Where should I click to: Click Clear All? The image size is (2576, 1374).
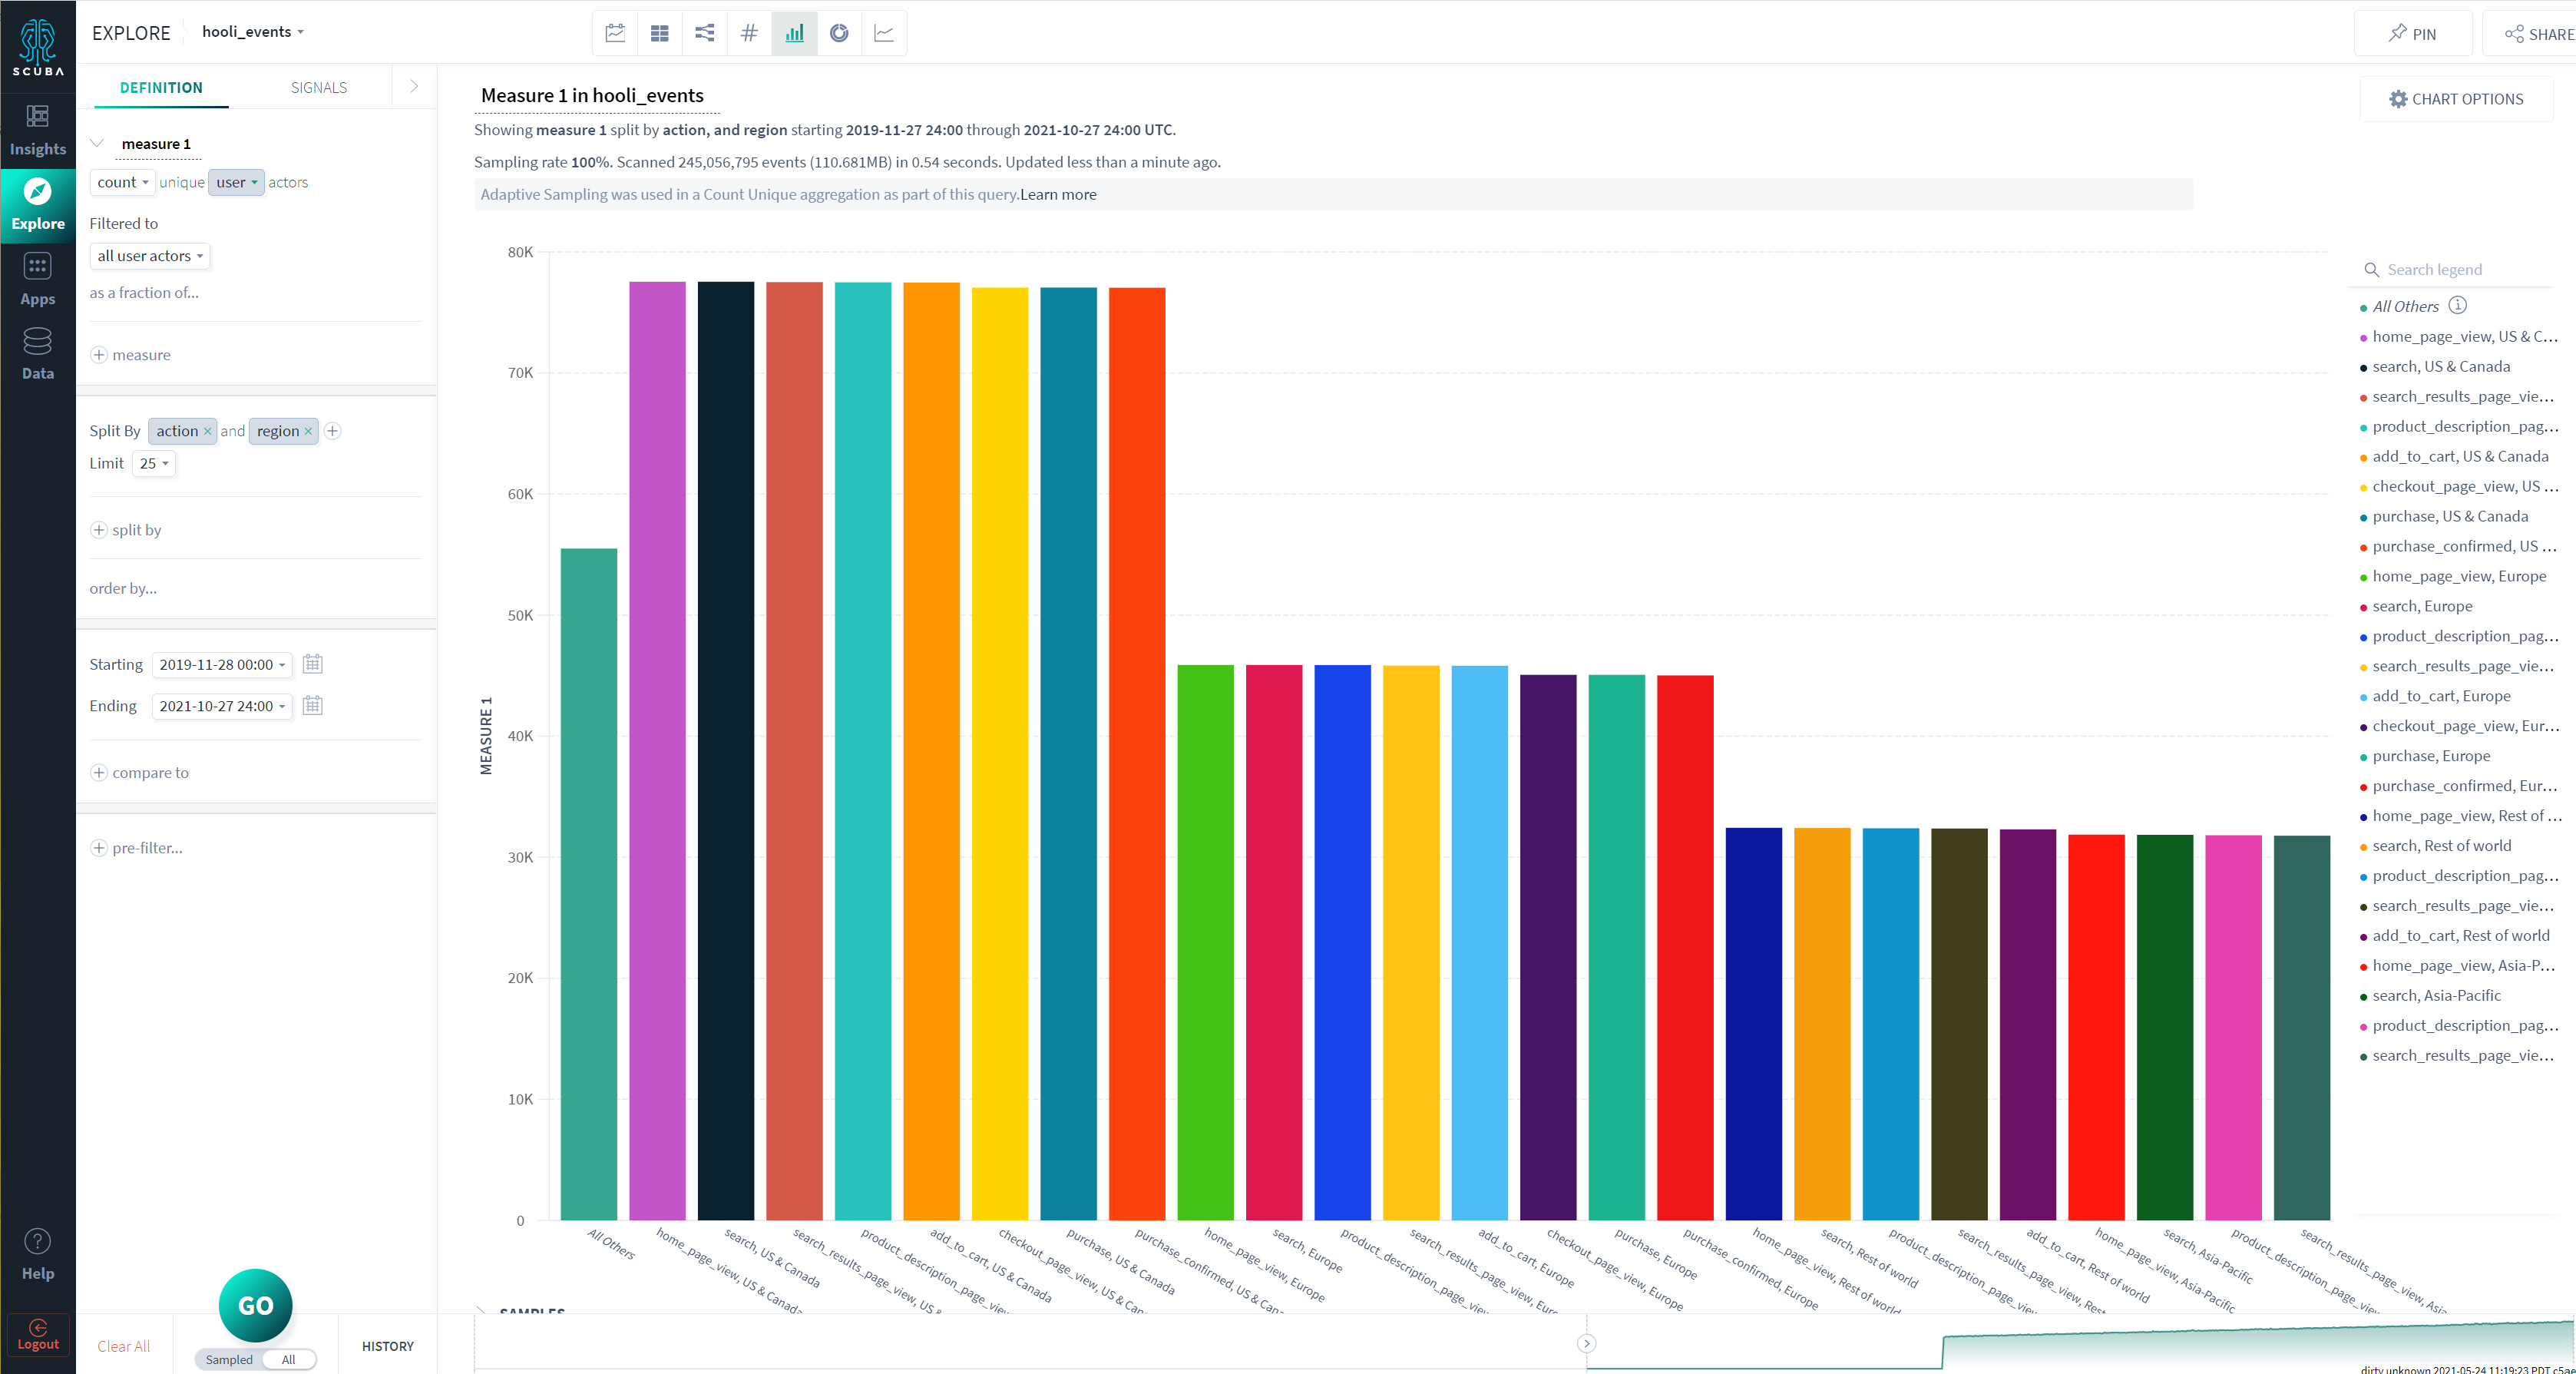pyautogui.click(x=124, y=1346)
